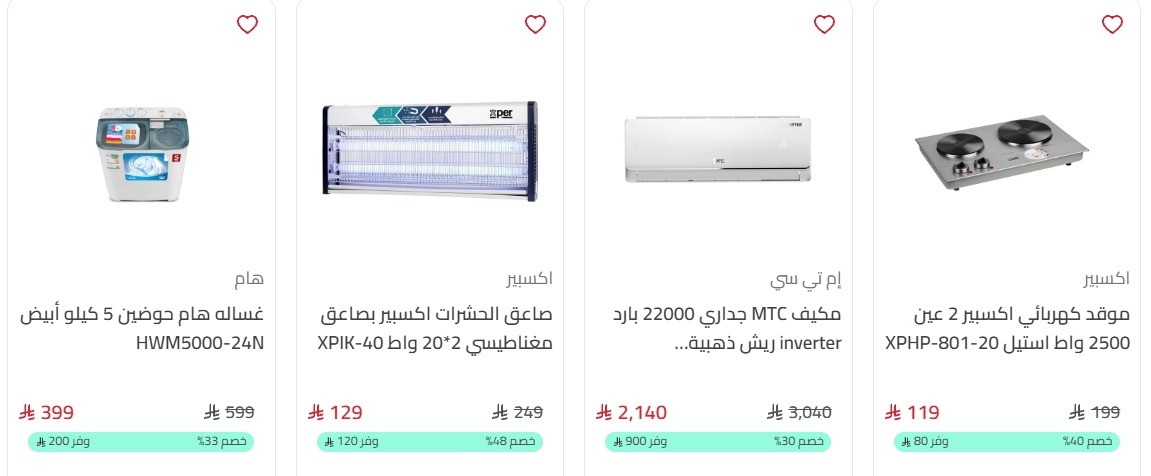1151x476 pixels.
Task: Save Ham washing machine to favorites
Action: [x=247, y=25]
